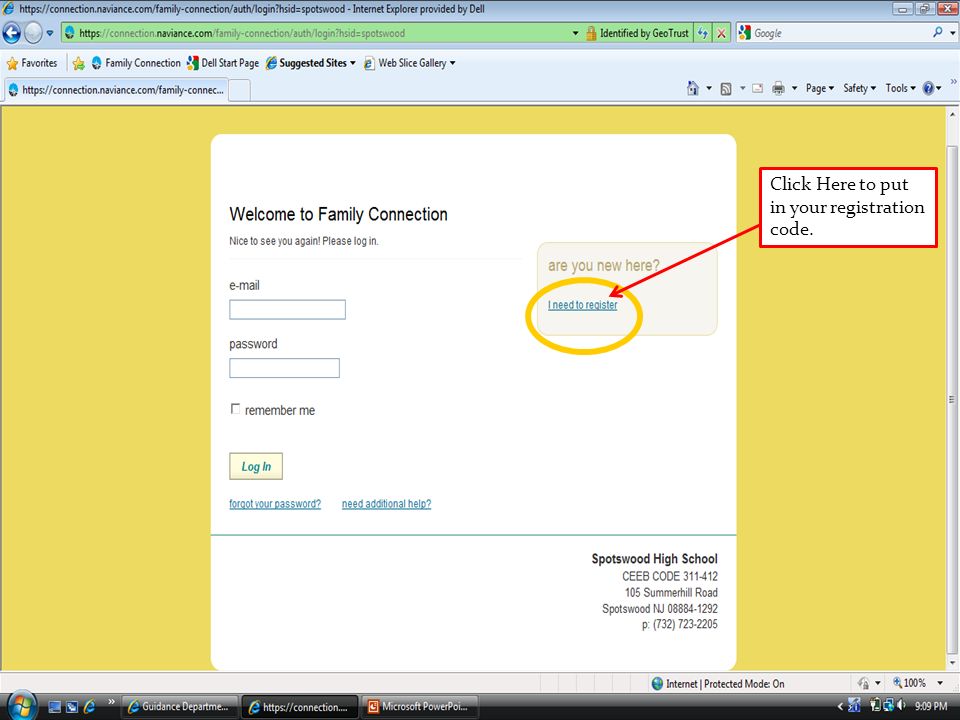The width and height of the screenshot is (960, 720).
Task: Click Add to Favorites Bar star icon
Action: pos(78,63)
